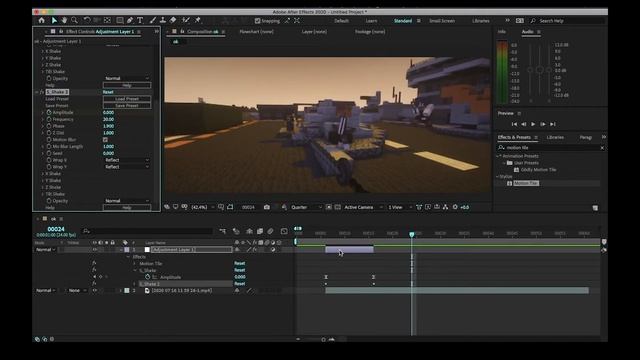This screenshot has width=640, height=360.
Task: Toggle the Frequency stopwatch in Effect Controls
Action: point(49,119)
